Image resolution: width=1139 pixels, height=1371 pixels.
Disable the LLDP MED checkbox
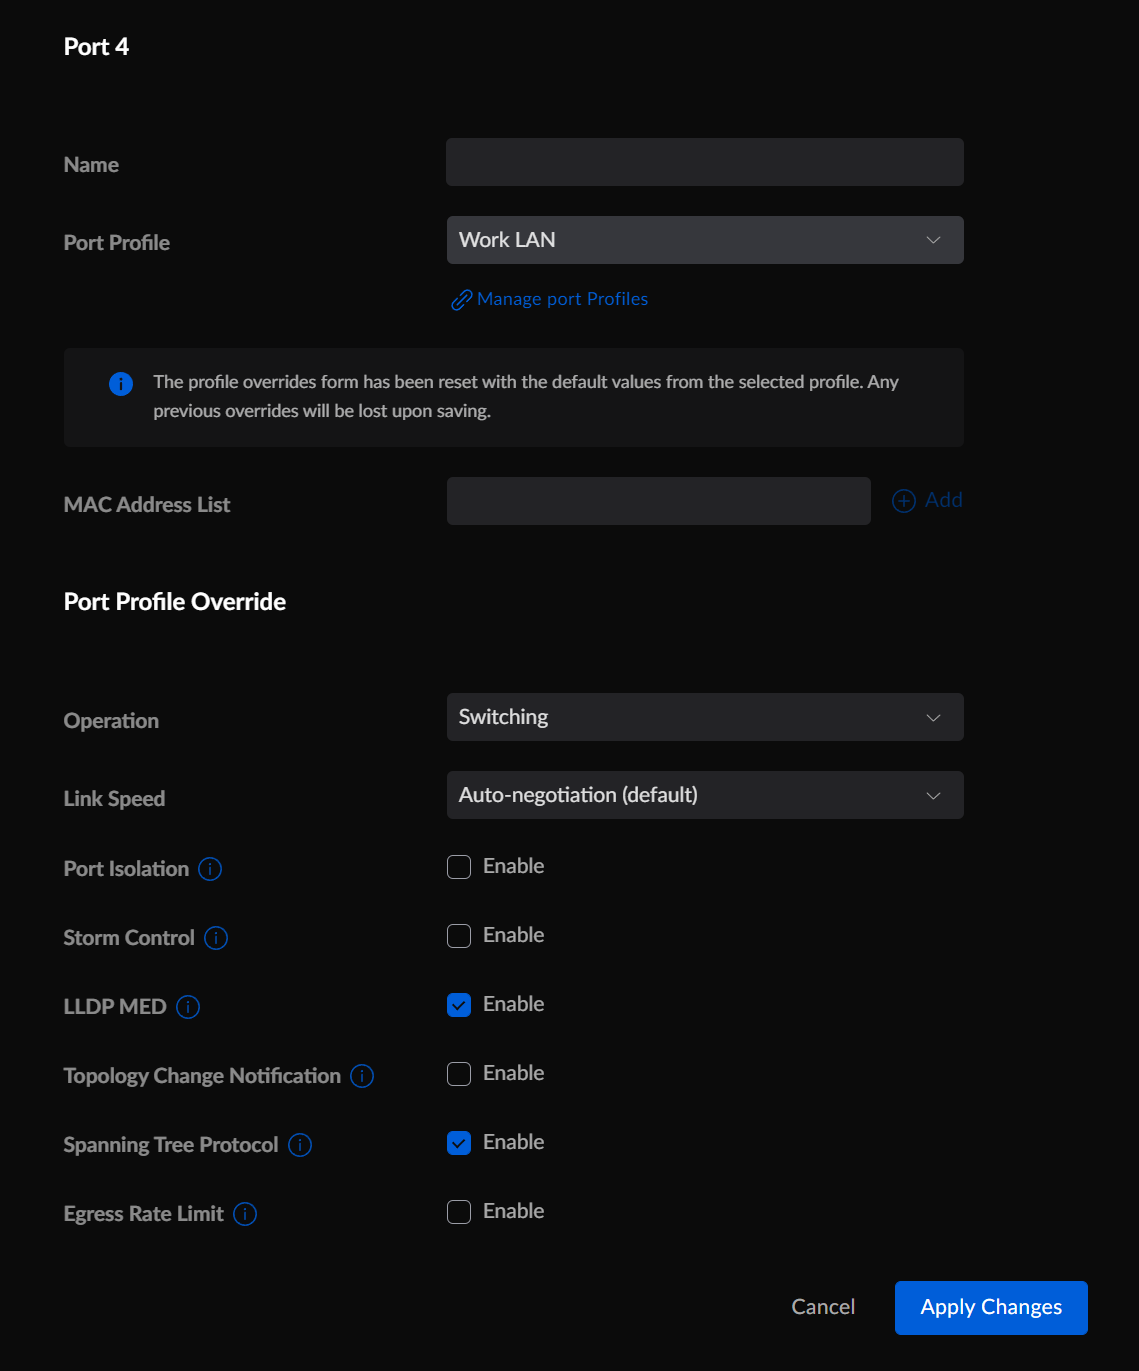pyautogui.click(x=459, y=1004)
